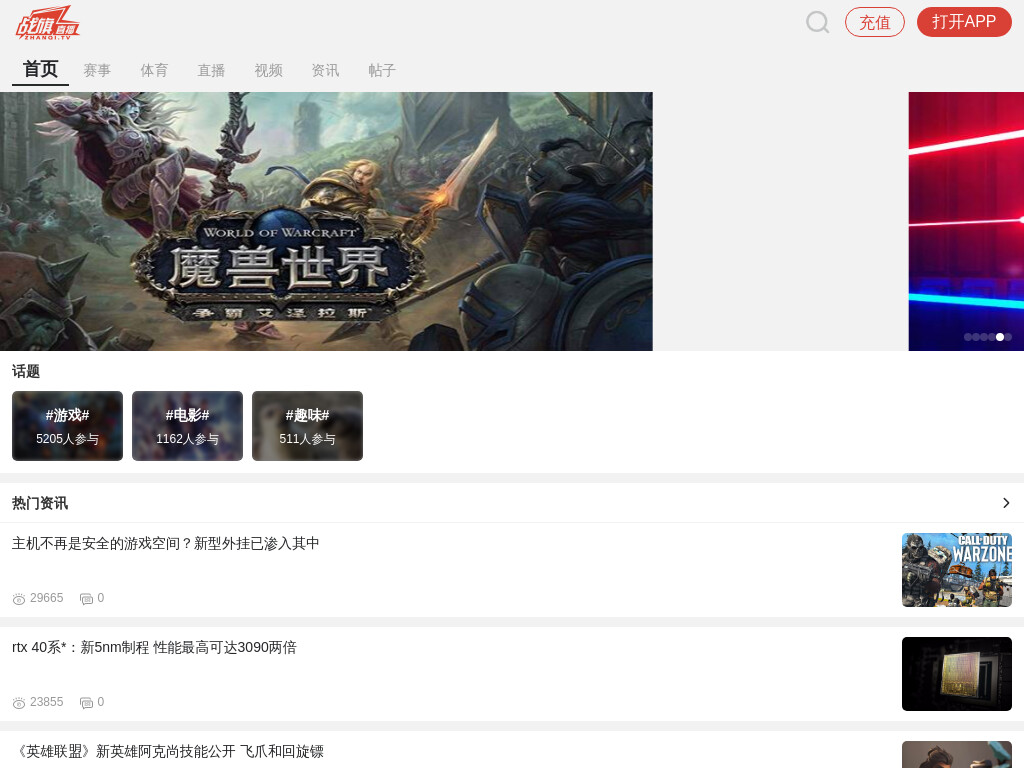Click the eye icon beside 23855
1024x768 pixels.
pos(19,703)
